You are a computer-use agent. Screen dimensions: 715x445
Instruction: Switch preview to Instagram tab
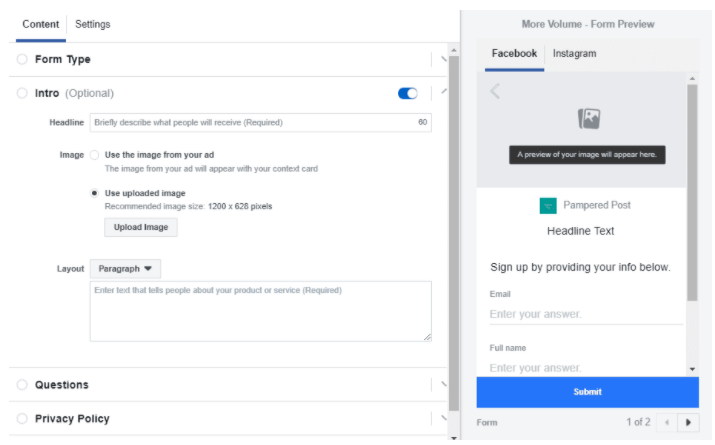574,54
